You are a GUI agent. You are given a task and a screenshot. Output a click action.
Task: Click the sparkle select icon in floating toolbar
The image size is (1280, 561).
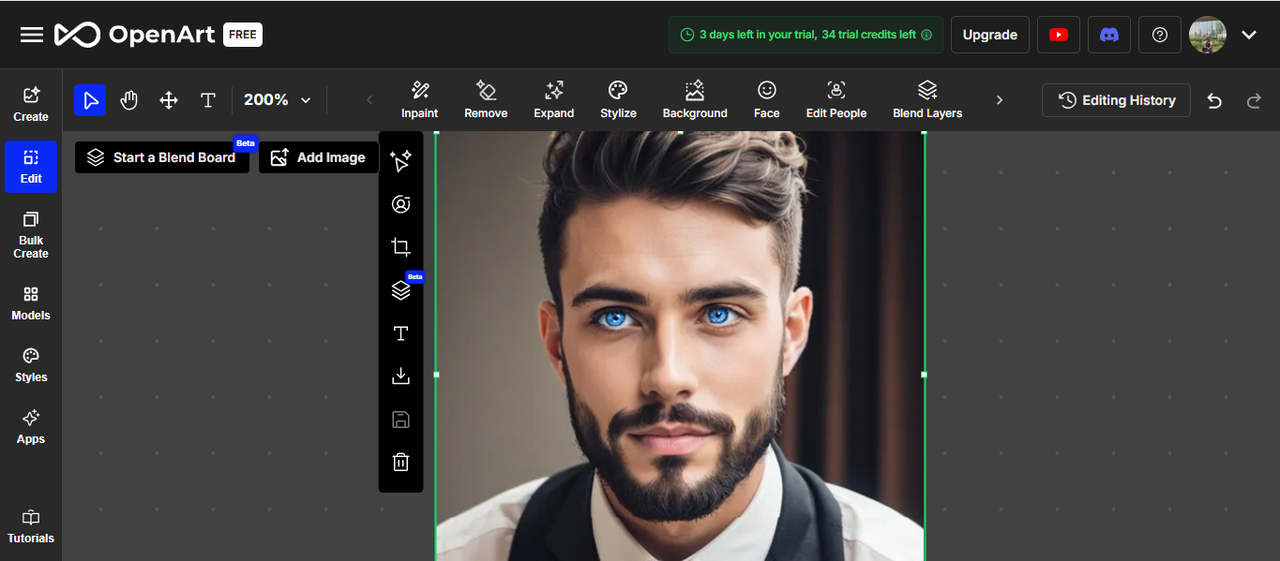coord(401,161)
